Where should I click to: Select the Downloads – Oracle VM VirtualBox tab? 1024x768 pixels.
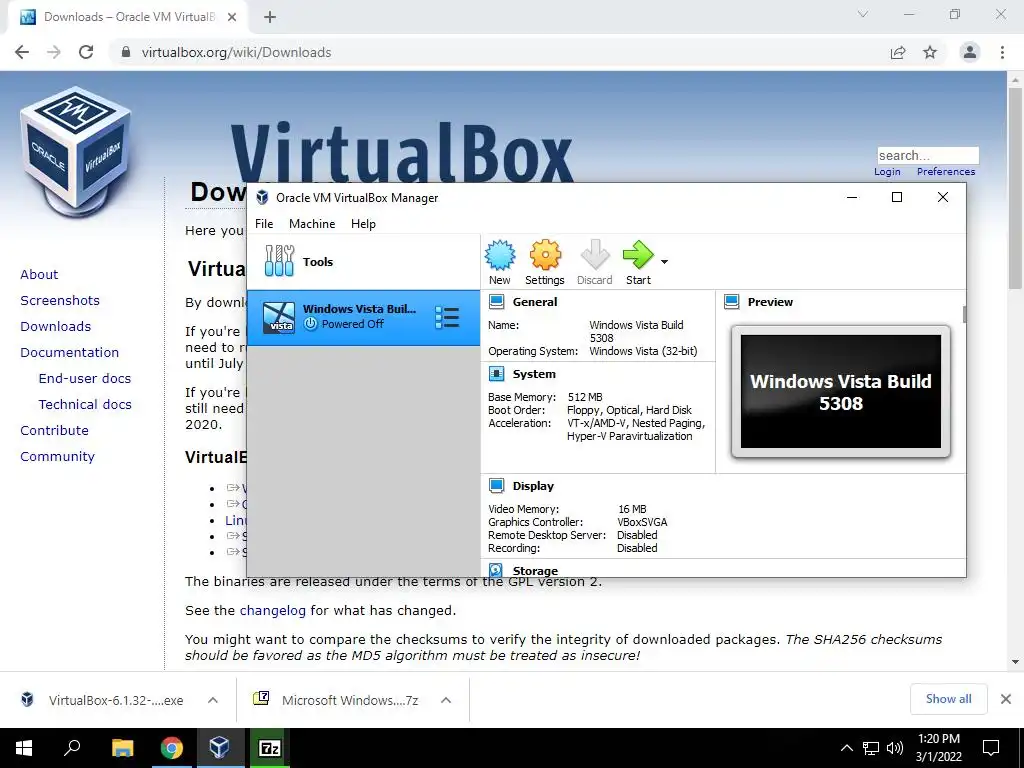pyautogui.click(x=128, y=17)
